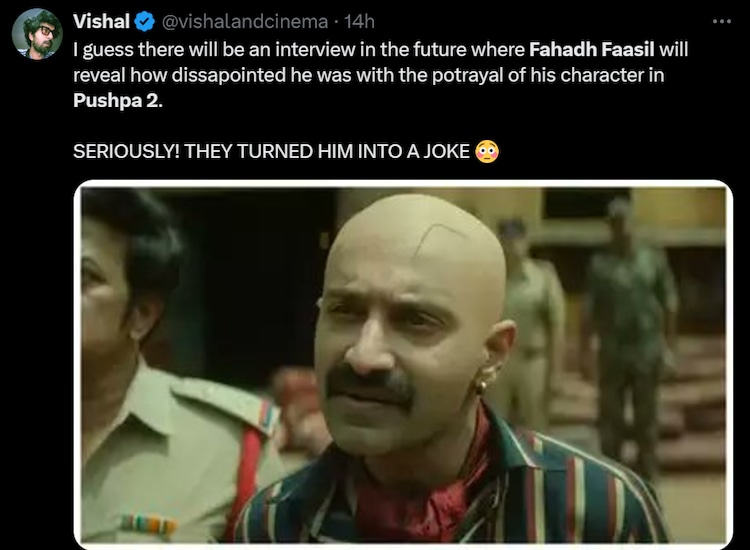Open Vishal's profile avatar picture
This screenshot has height=550, width=750.
pyautogui.click(x=37, y=33)
